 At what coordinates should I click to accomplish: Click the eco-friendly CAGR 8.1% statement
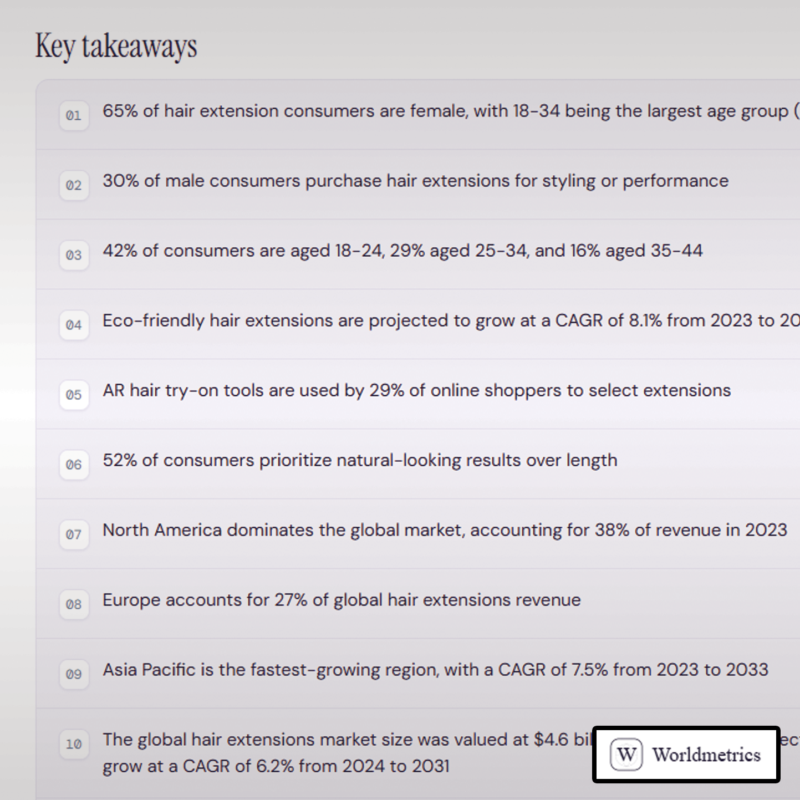coord(451,321)
